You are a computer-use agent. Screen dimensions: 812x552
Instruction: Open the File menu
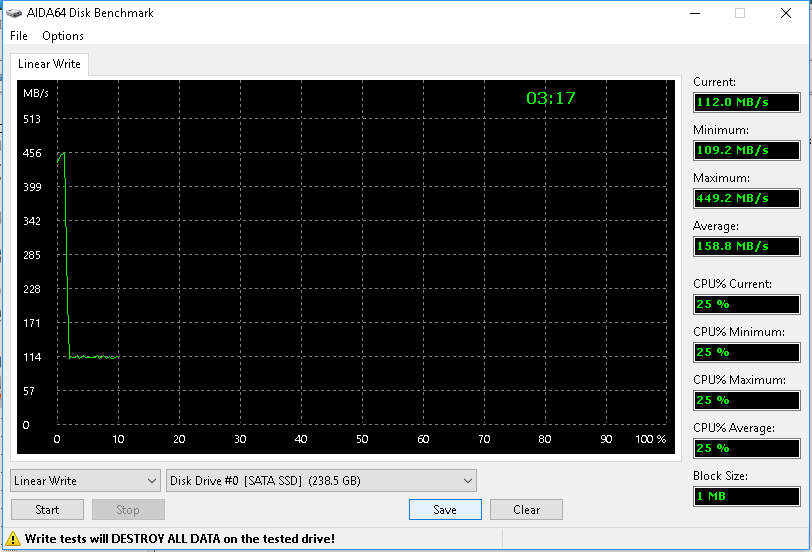coord(19,36)
